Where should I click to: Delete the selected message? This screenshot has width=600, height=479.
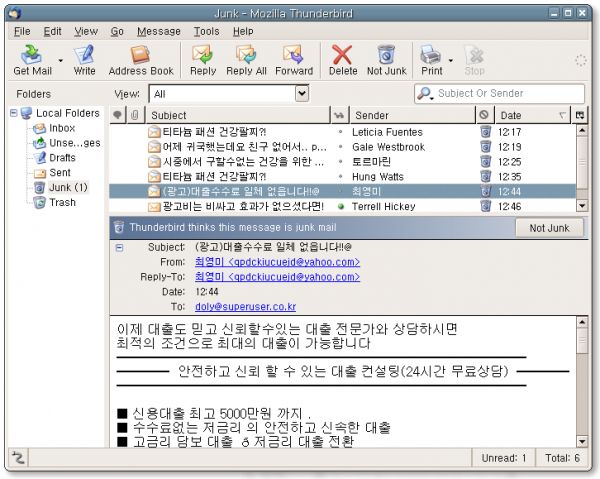pos(342,60)
